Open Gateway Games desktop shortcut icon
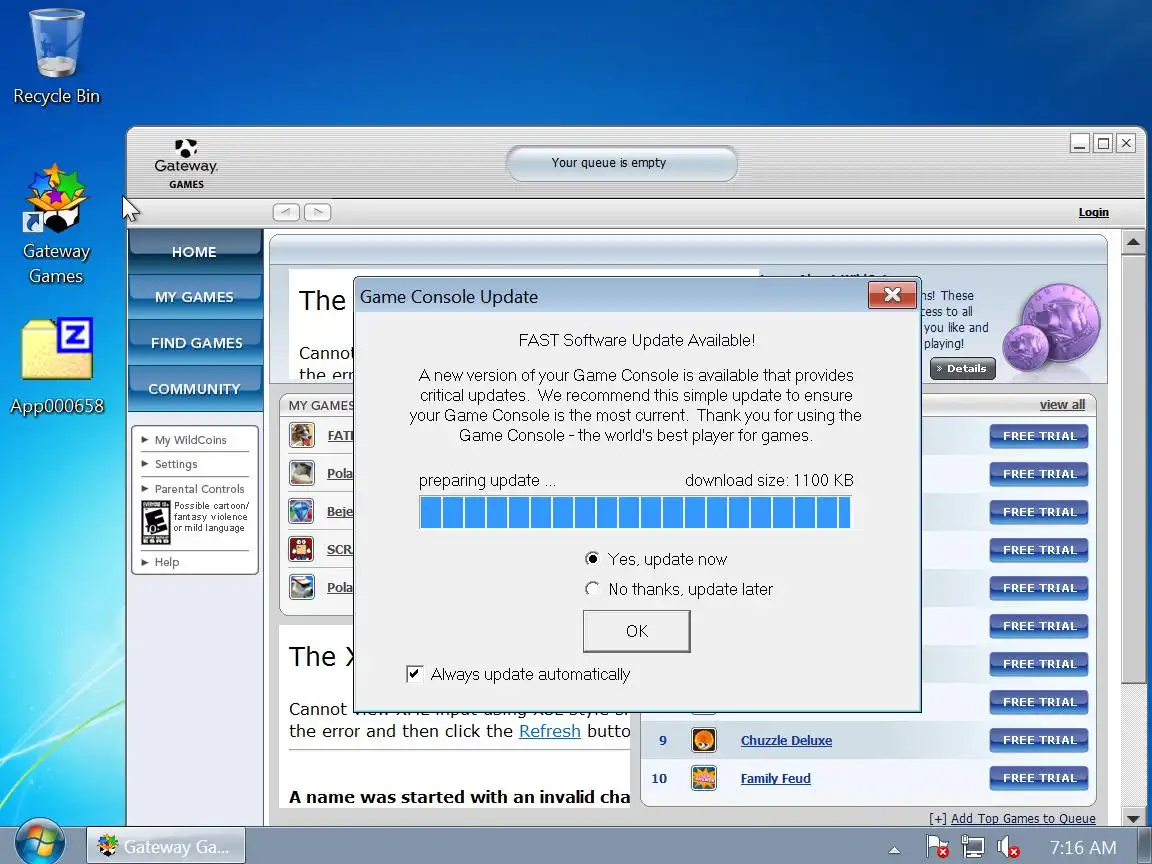Viewport: 1152px width, 864px height. point(55,198)
